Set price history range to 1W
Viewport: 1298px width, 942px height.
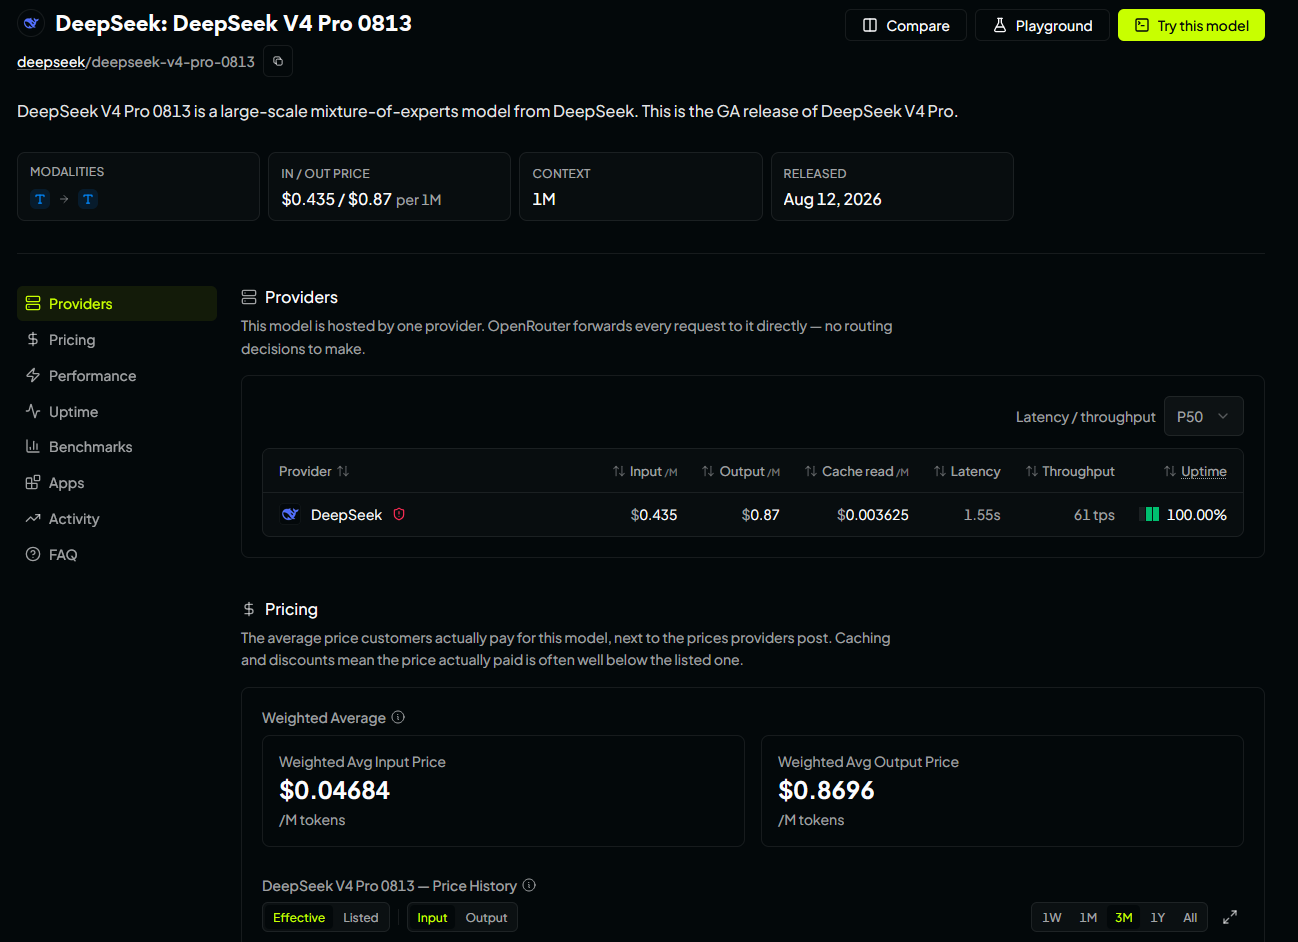(x=1052, y=917)
